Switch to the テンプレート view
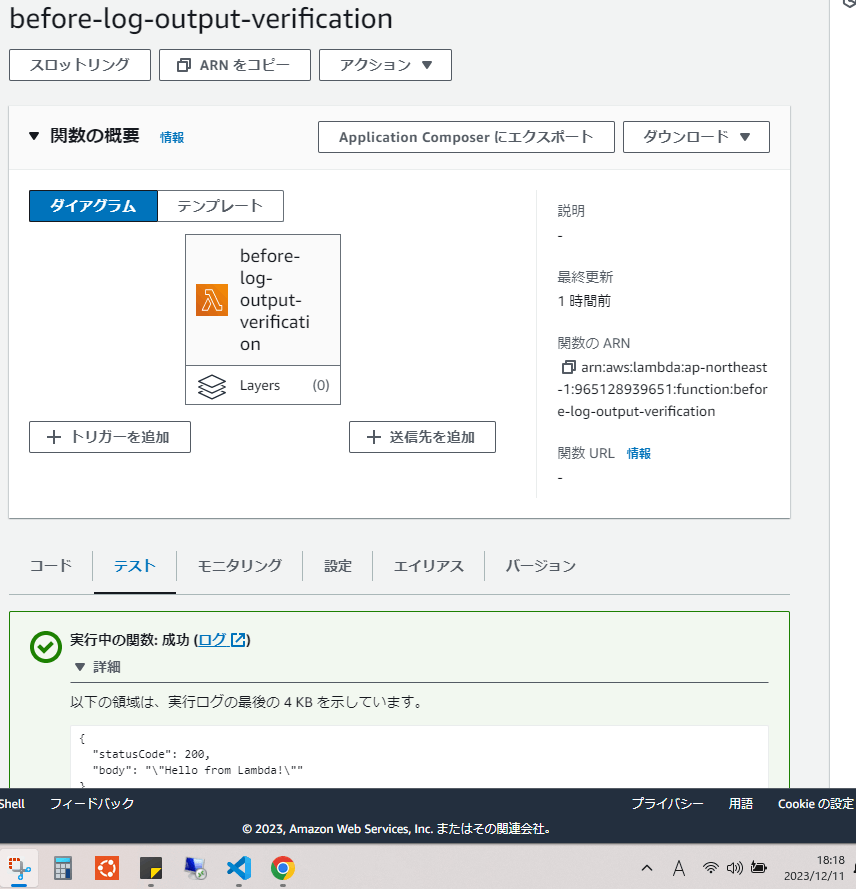The width and height of the screenshot is (856, 889). (220, 206)
